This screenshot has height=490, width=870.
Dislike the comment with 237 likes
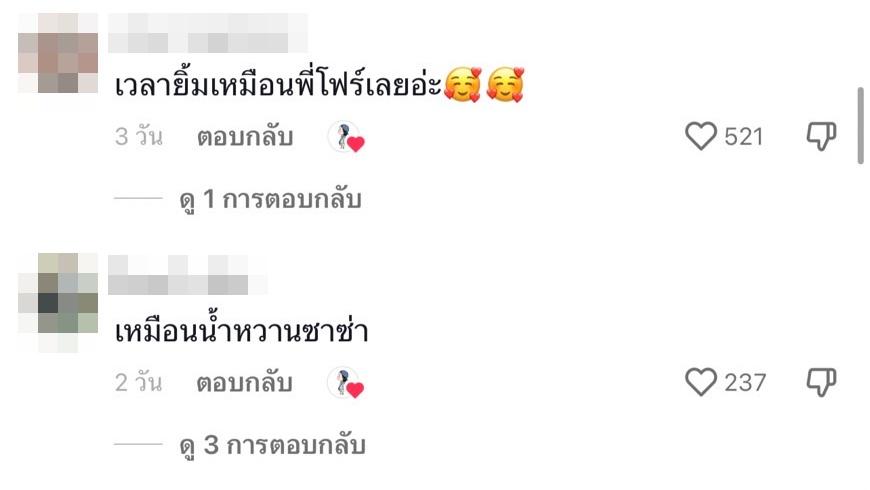coord(821,382)
